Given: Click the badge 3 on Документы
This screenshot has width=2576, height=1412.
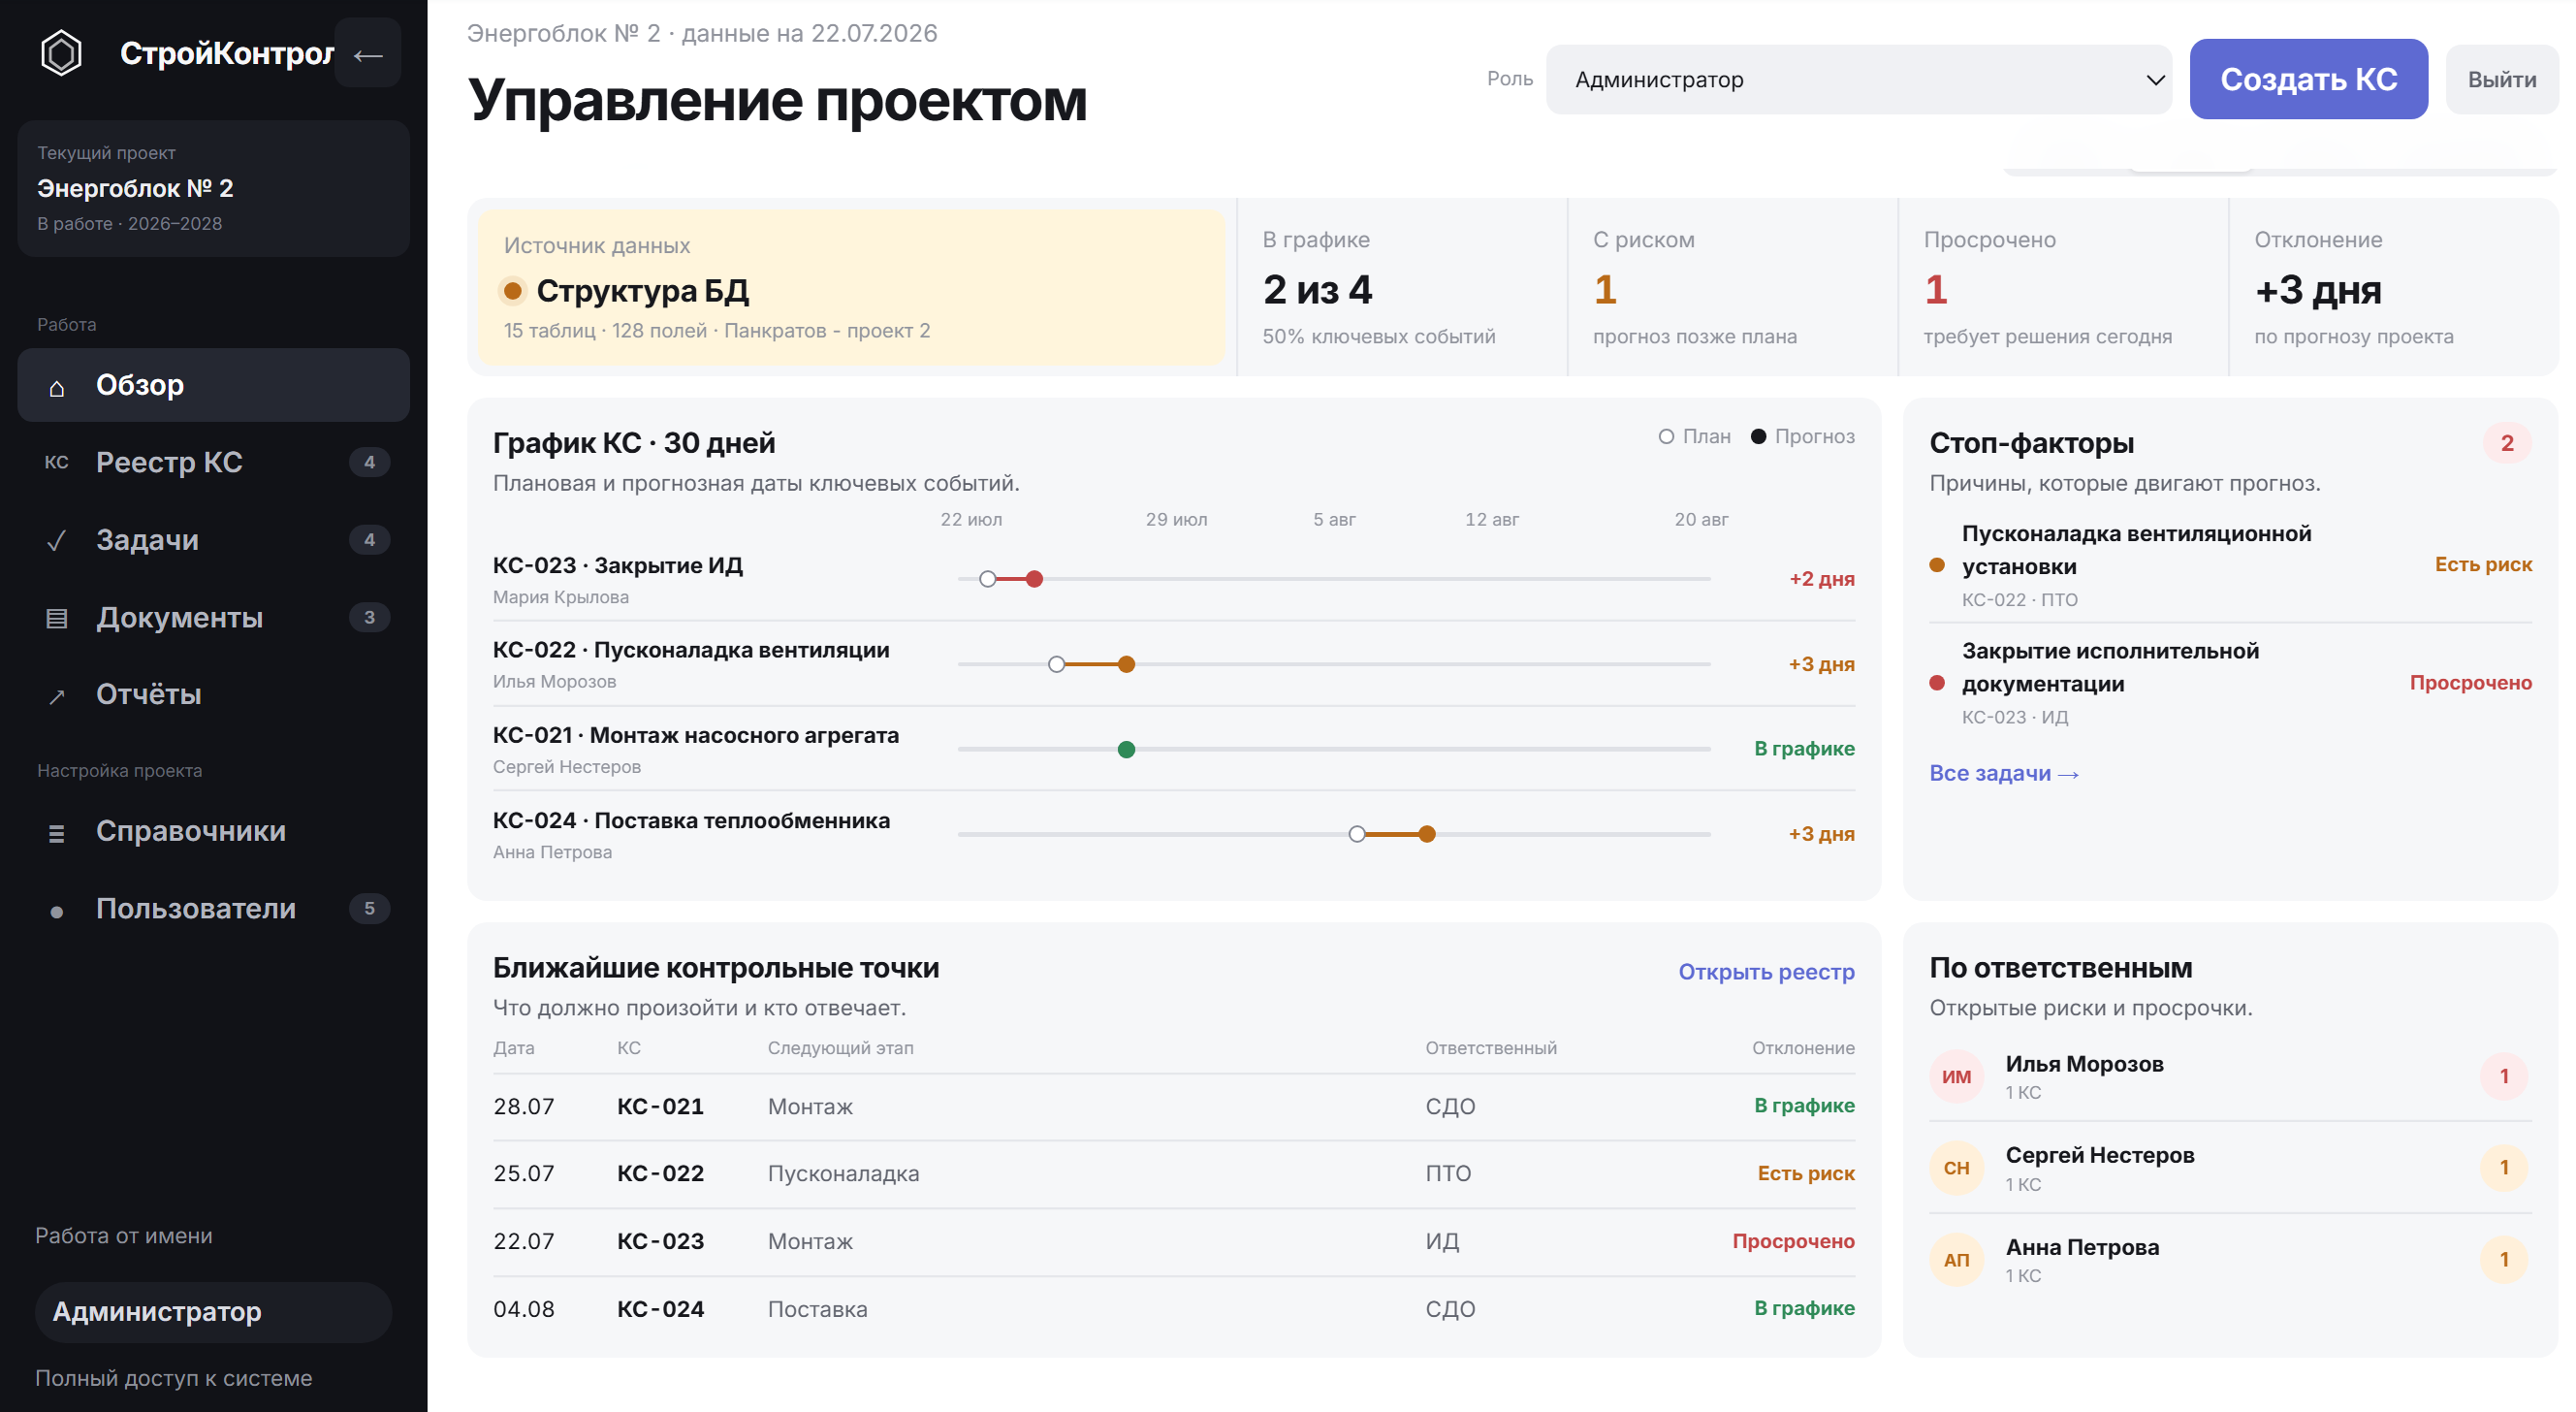Looking at the screenshot, I should coord(369,617).
